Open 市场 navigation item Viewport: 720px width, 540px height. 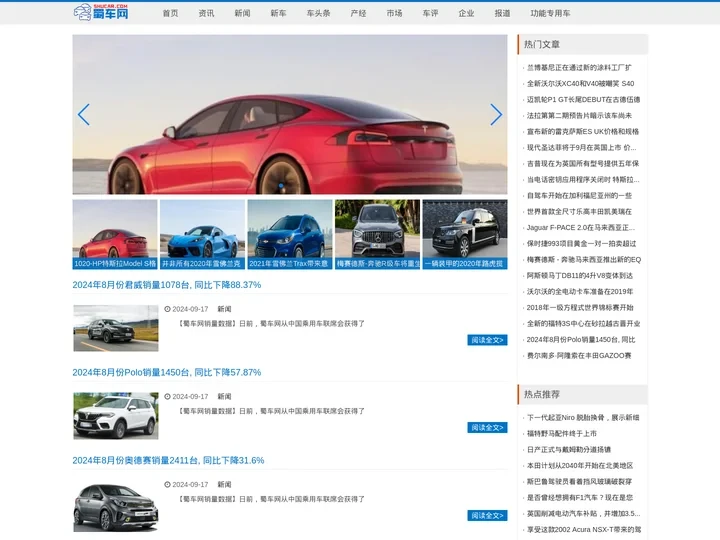[394, 13]
